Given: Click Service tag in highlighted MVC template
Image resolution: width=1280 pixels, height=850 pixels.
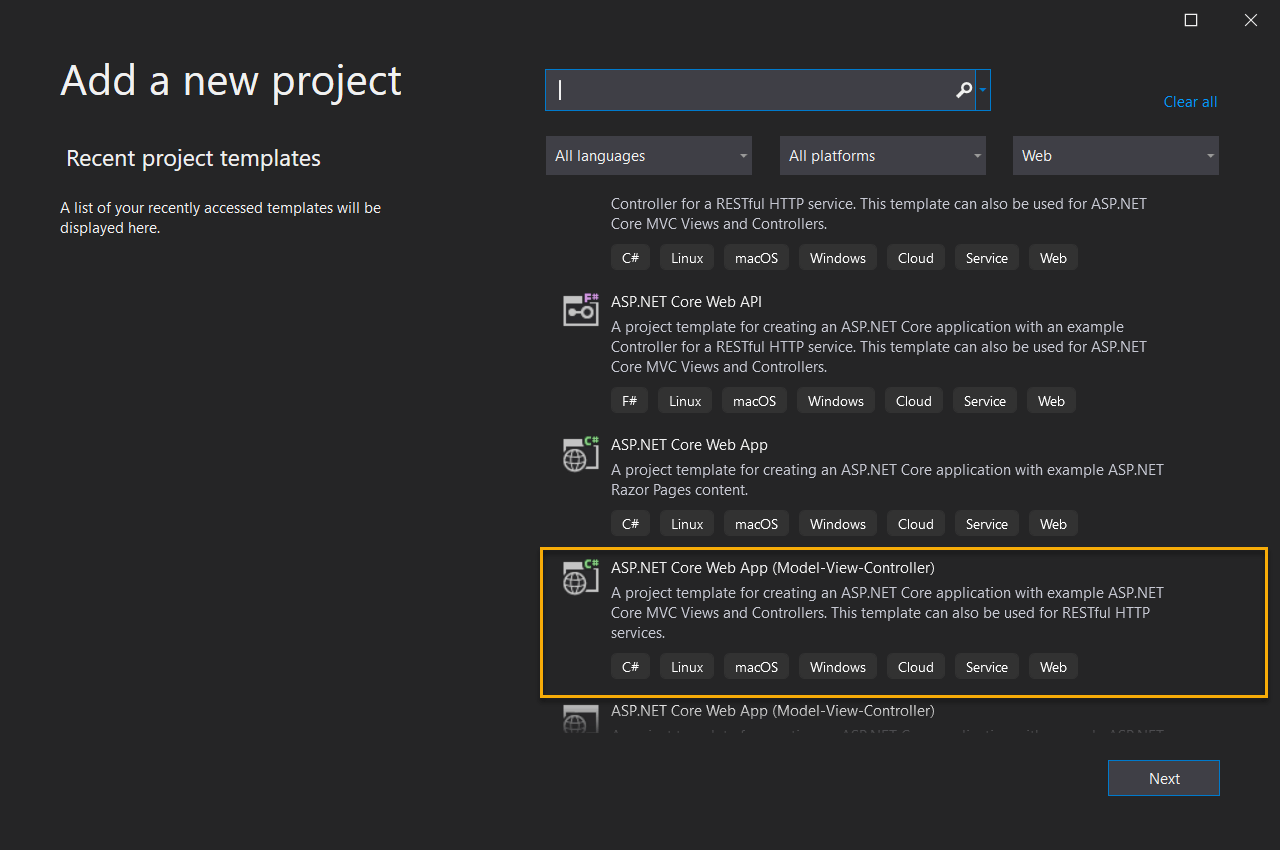Looking at the screenshot, I should click(987, 667).
